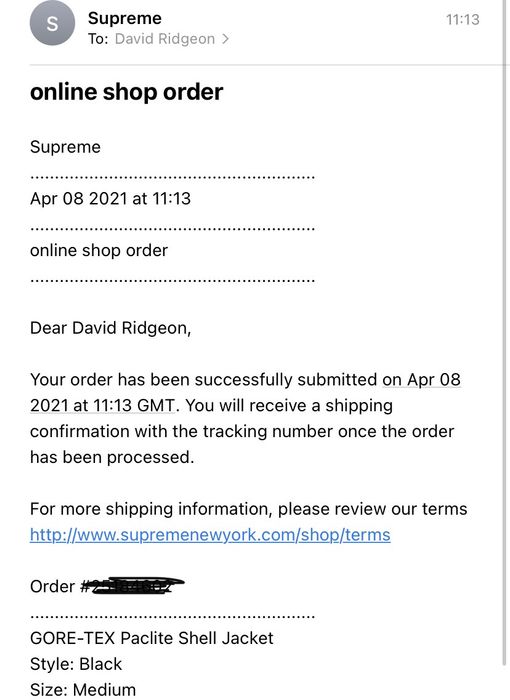Click the Dear David Ridgeon greeting

coord(110,328)
